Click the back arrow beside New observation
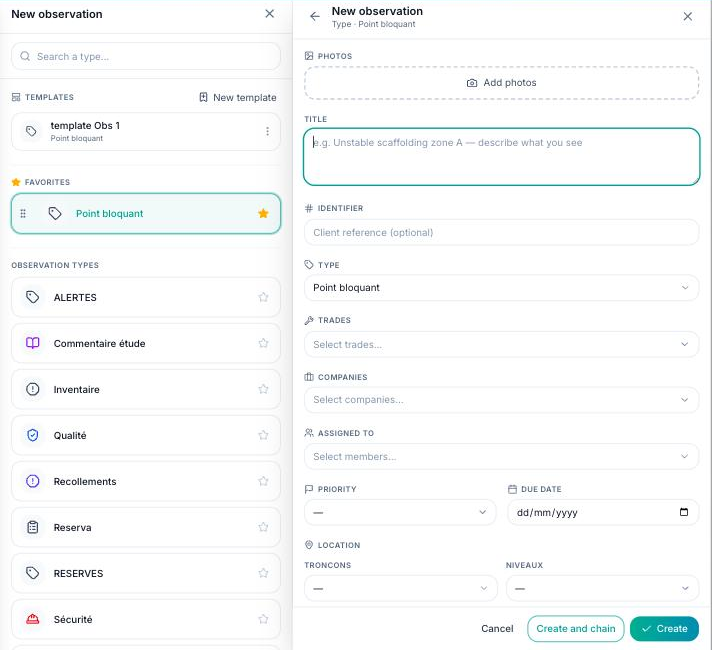712x650 pixels. 315,16
